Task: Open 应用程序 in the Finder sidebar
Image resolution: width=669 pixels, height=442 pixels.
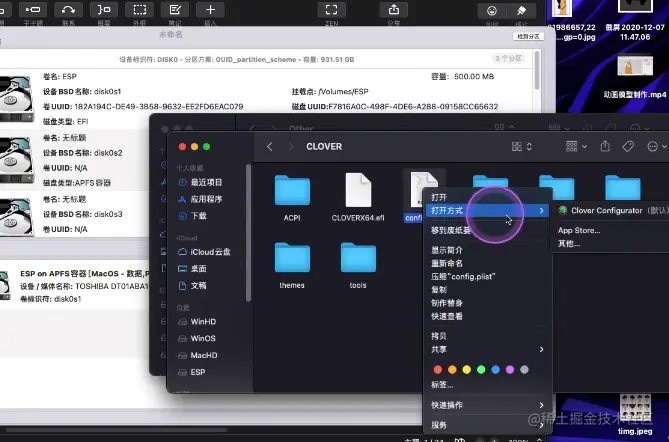Action: click(x=206, y=199)
